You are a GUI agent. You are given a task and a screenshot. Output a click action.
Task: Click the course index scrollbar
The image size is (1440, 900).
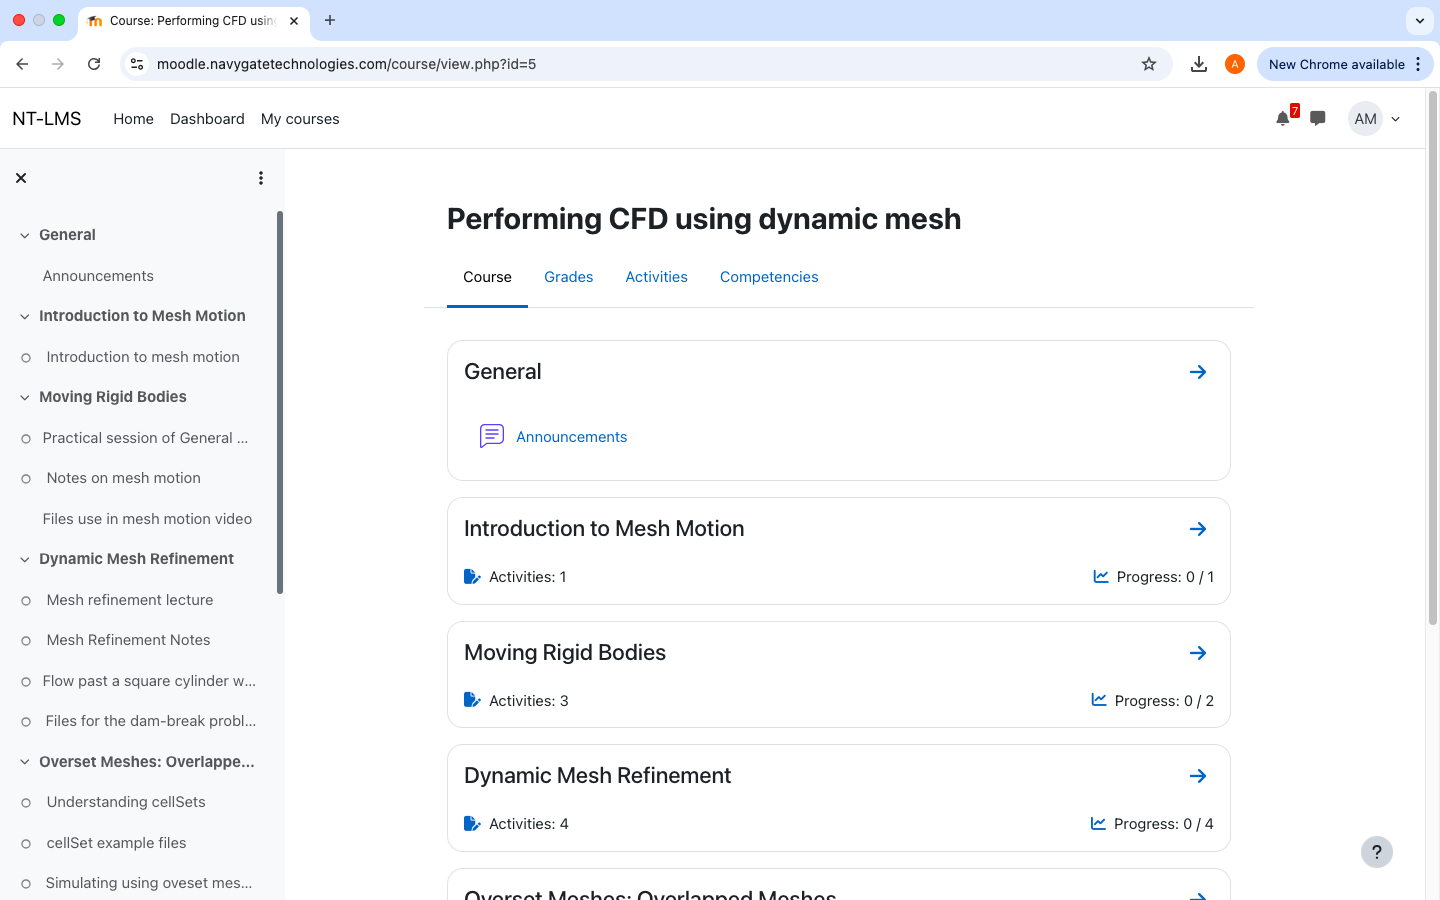coord(280,400)
